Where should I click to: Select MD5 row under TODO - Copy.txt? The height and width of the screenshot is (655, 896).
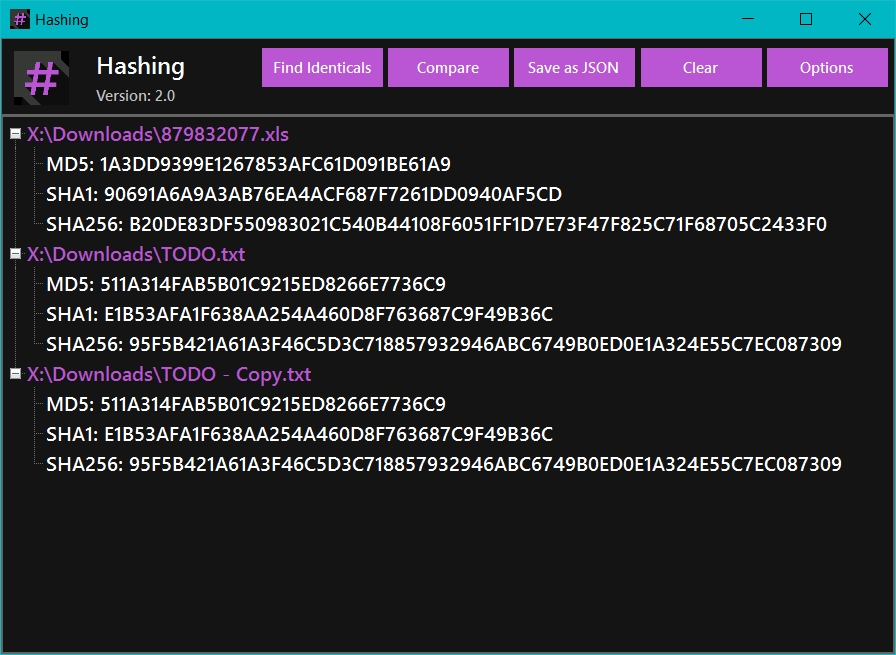246,405
